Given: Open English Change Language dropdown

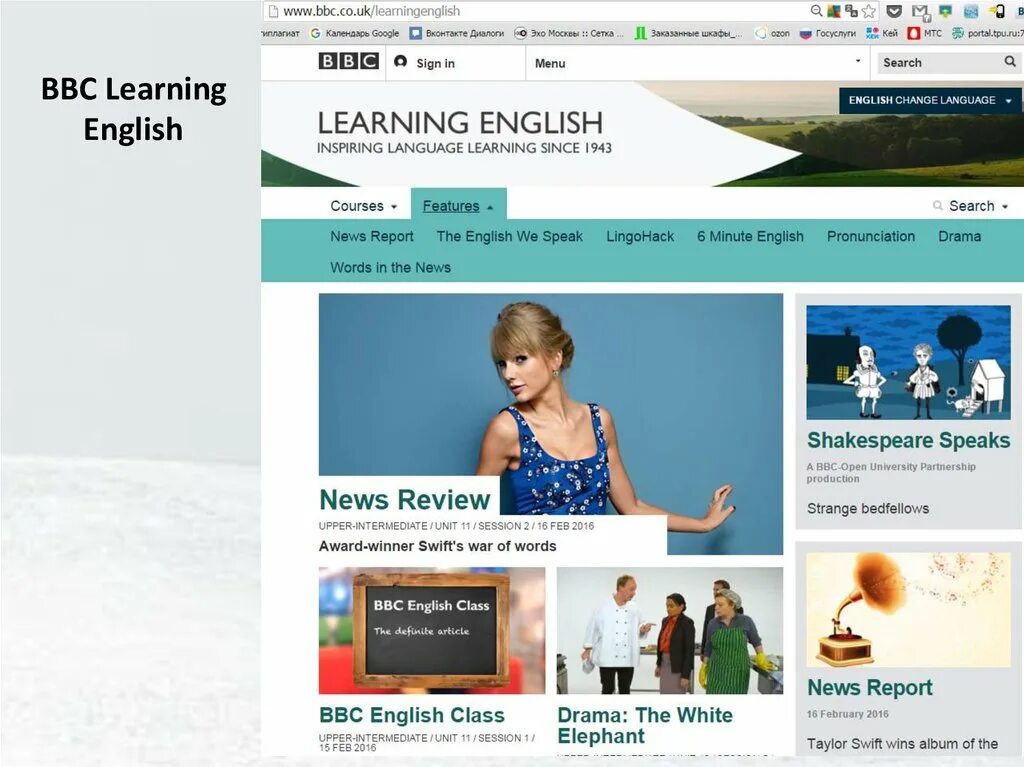Looking at the screenshot, I should point(929,101).
